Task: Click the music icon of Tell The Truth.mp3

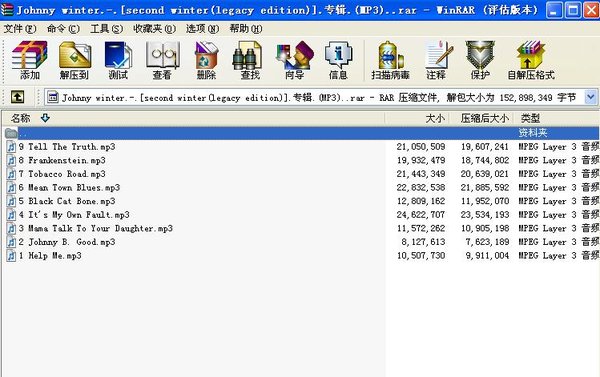Action: click(11, 147)
